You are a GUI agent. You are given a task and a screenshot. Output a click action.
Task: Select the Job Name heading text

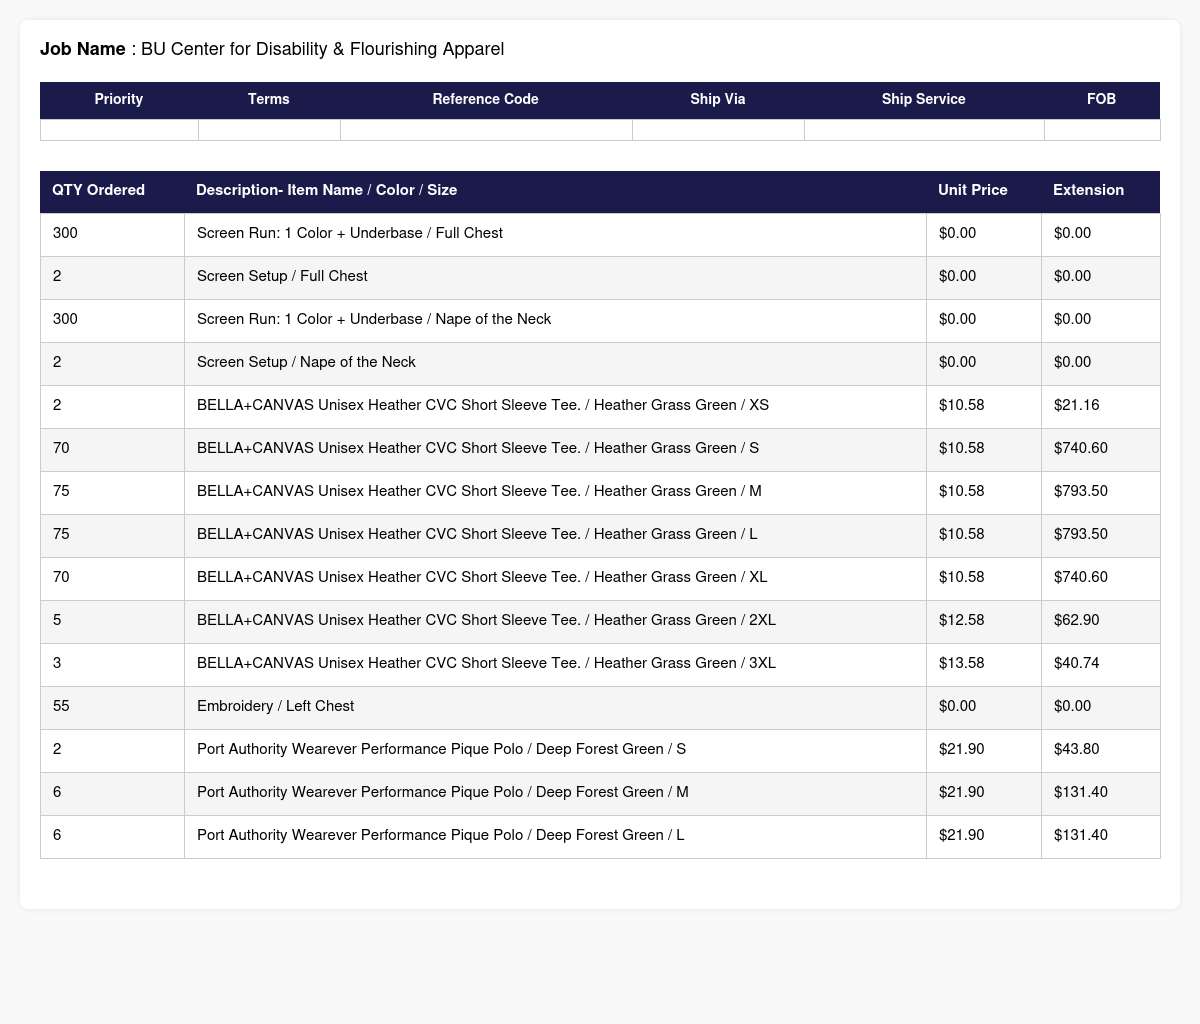click(272, 49)
